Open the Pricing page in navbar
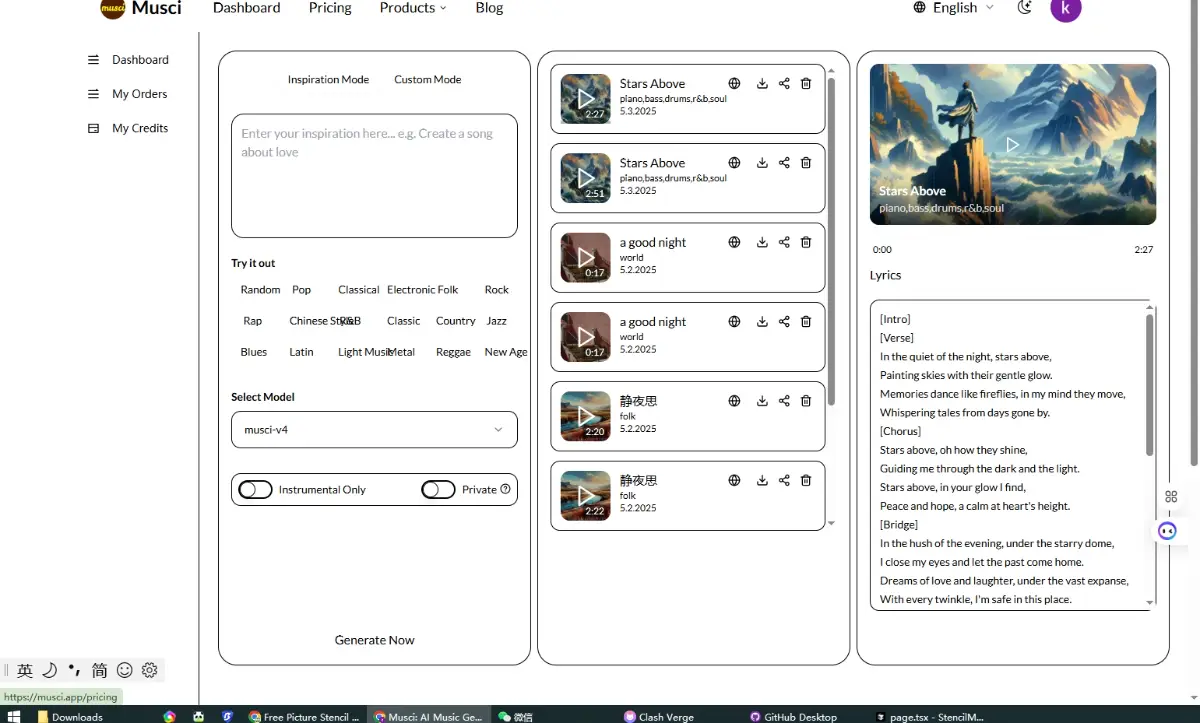Viewport: 1200px width, 723px height. 330,8
